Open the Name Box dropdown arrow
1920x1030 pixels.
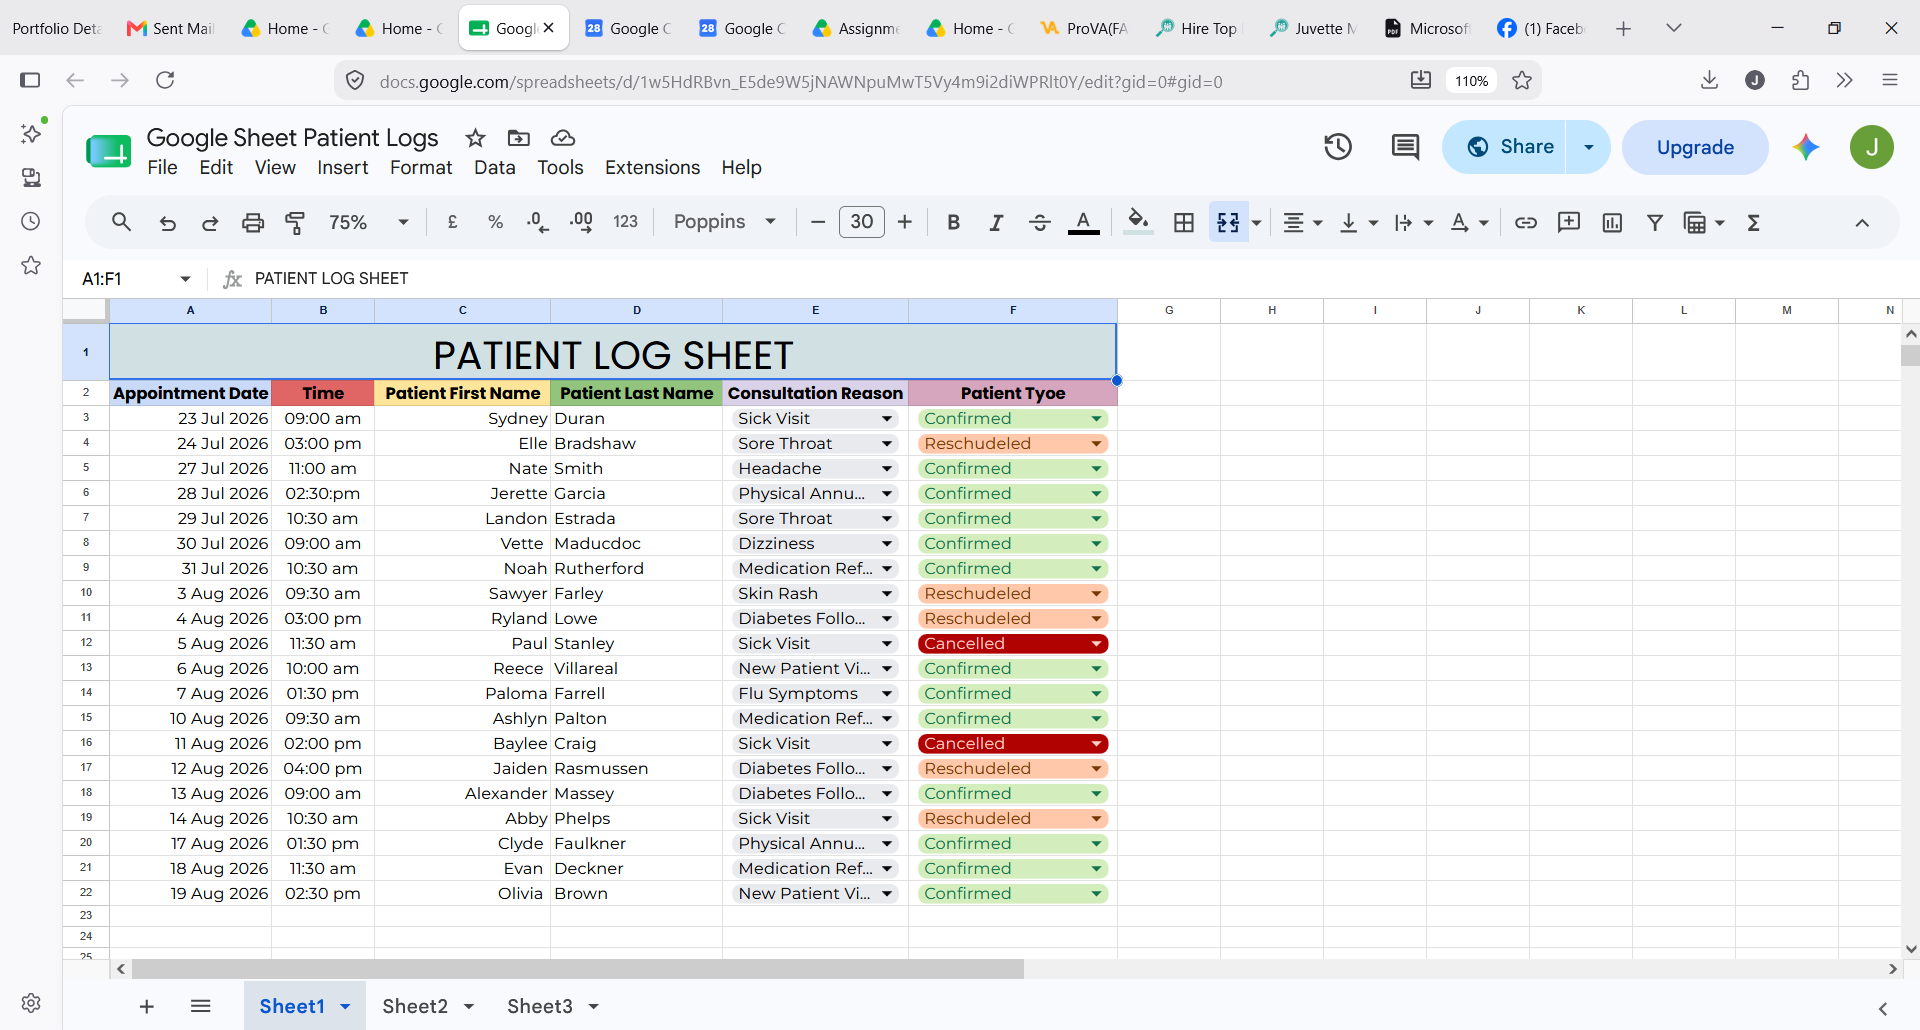(185, 278)
